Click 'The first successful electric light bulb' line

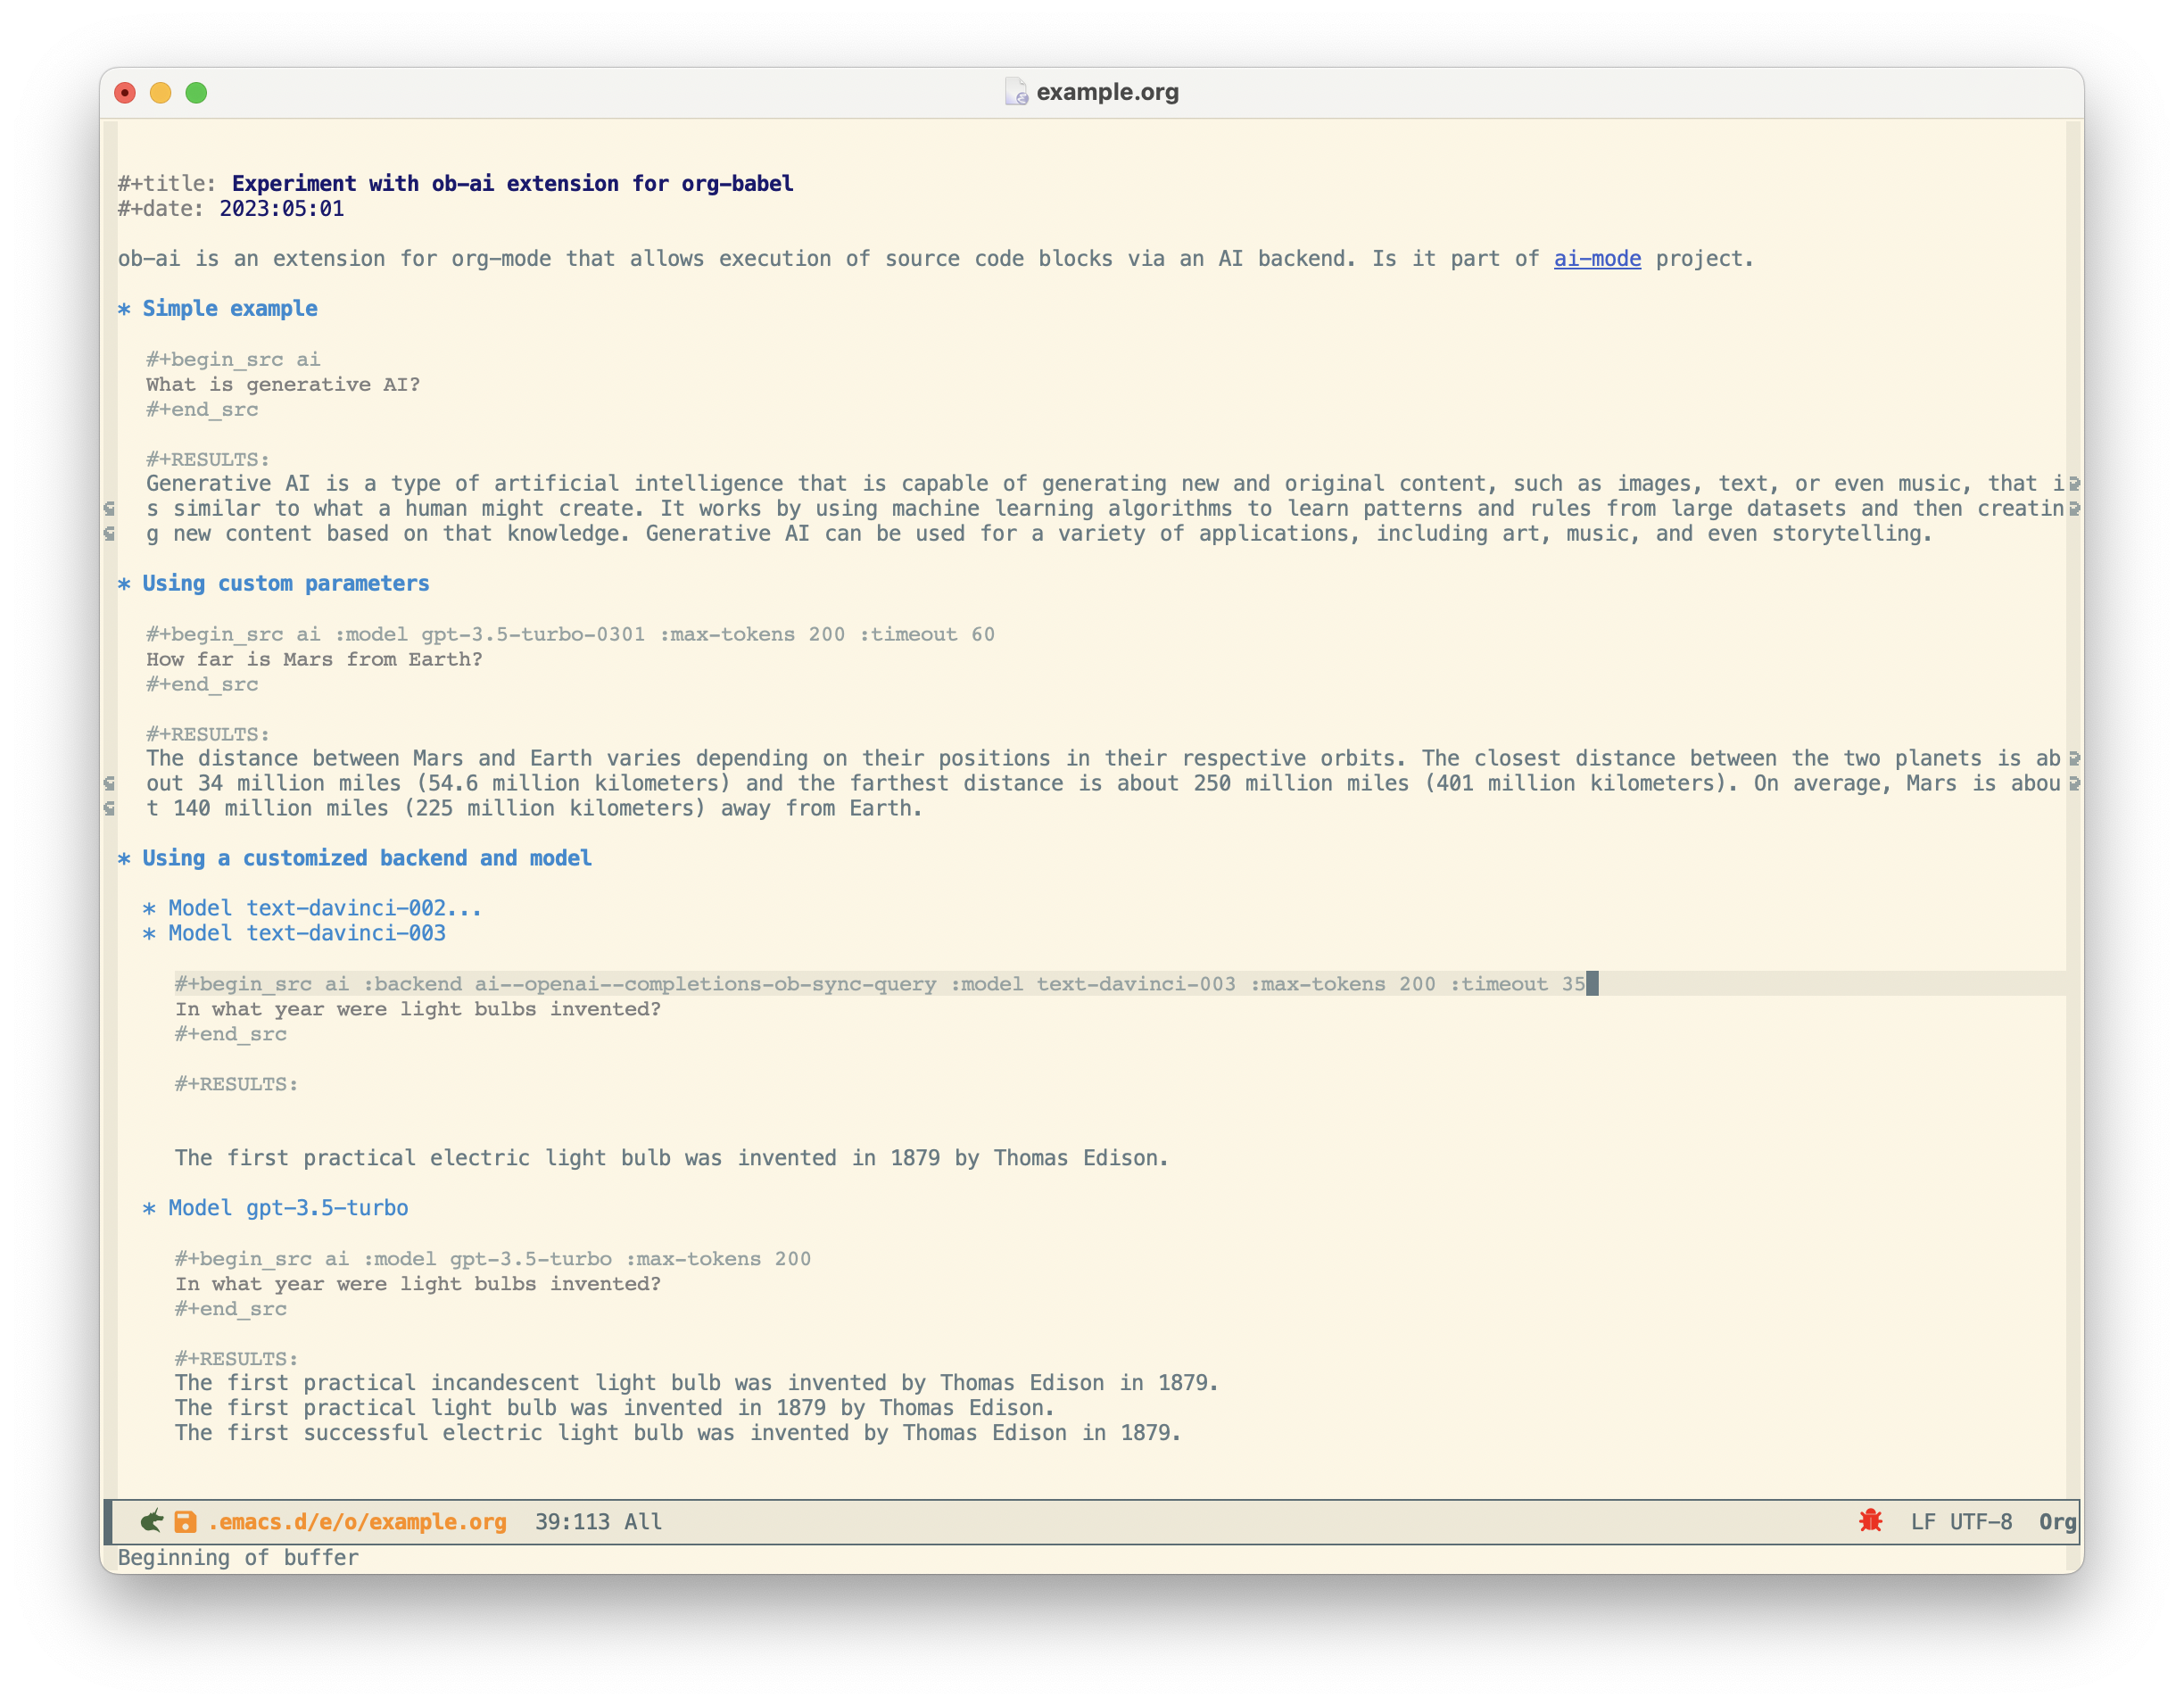click(x=678, y=1434)
